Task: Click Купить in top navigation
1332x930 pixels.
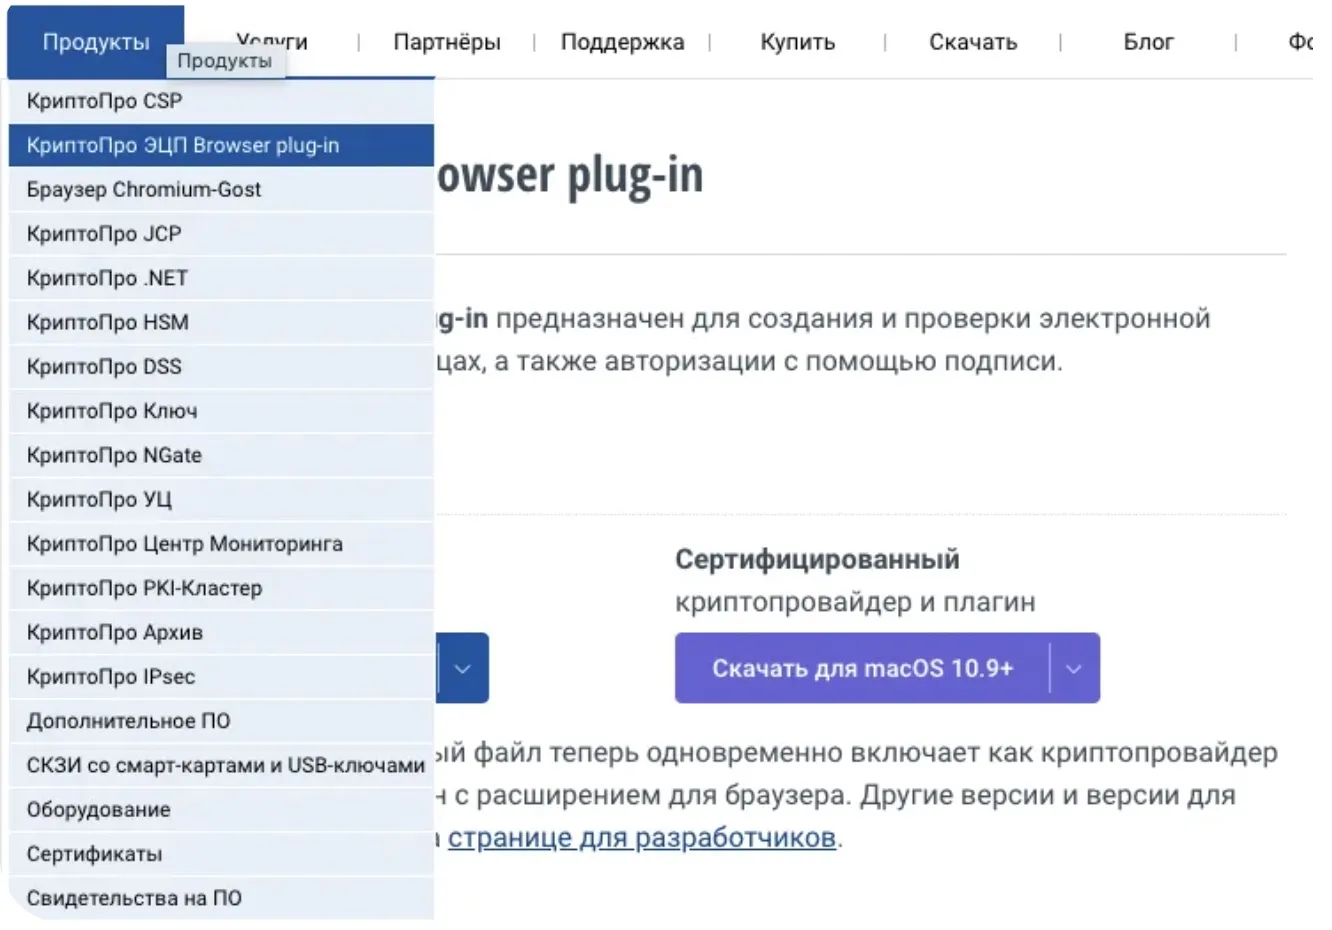Action: tap(797, 42)
